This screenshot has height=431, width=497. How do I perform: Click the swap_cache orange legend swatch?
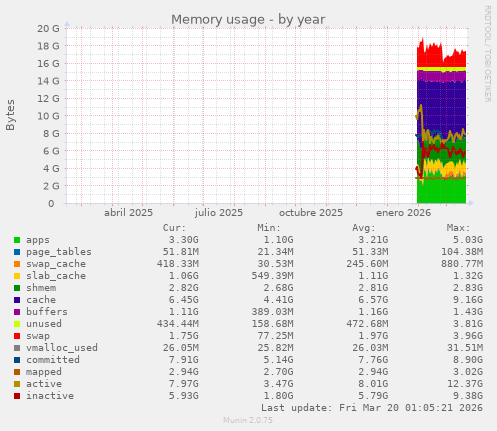17,264
